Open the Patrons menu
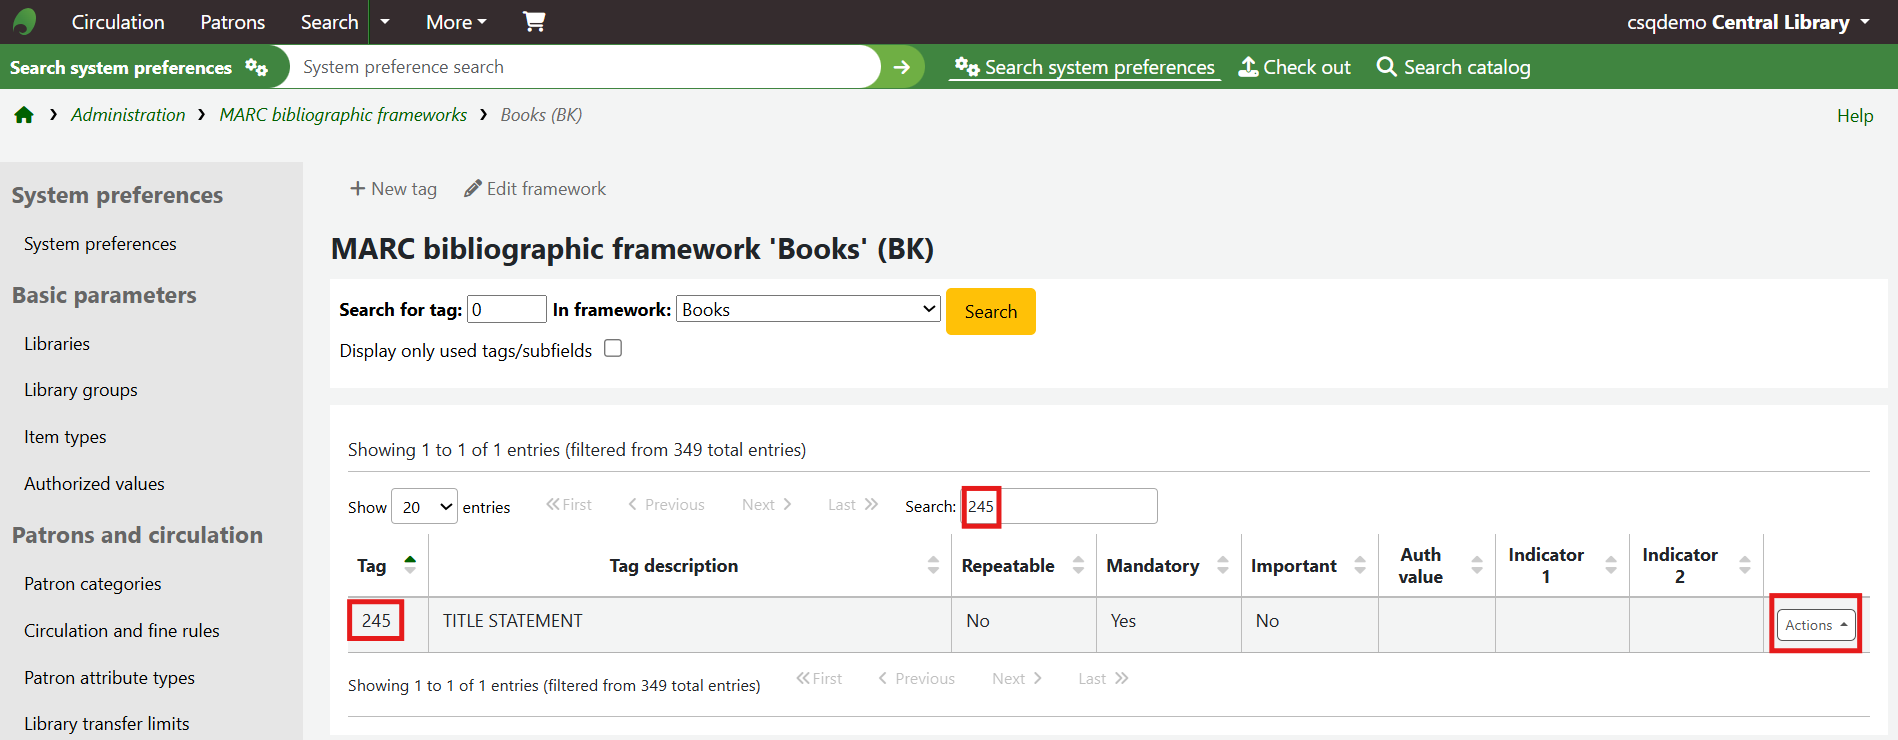1898x740 pixels. 233,22
